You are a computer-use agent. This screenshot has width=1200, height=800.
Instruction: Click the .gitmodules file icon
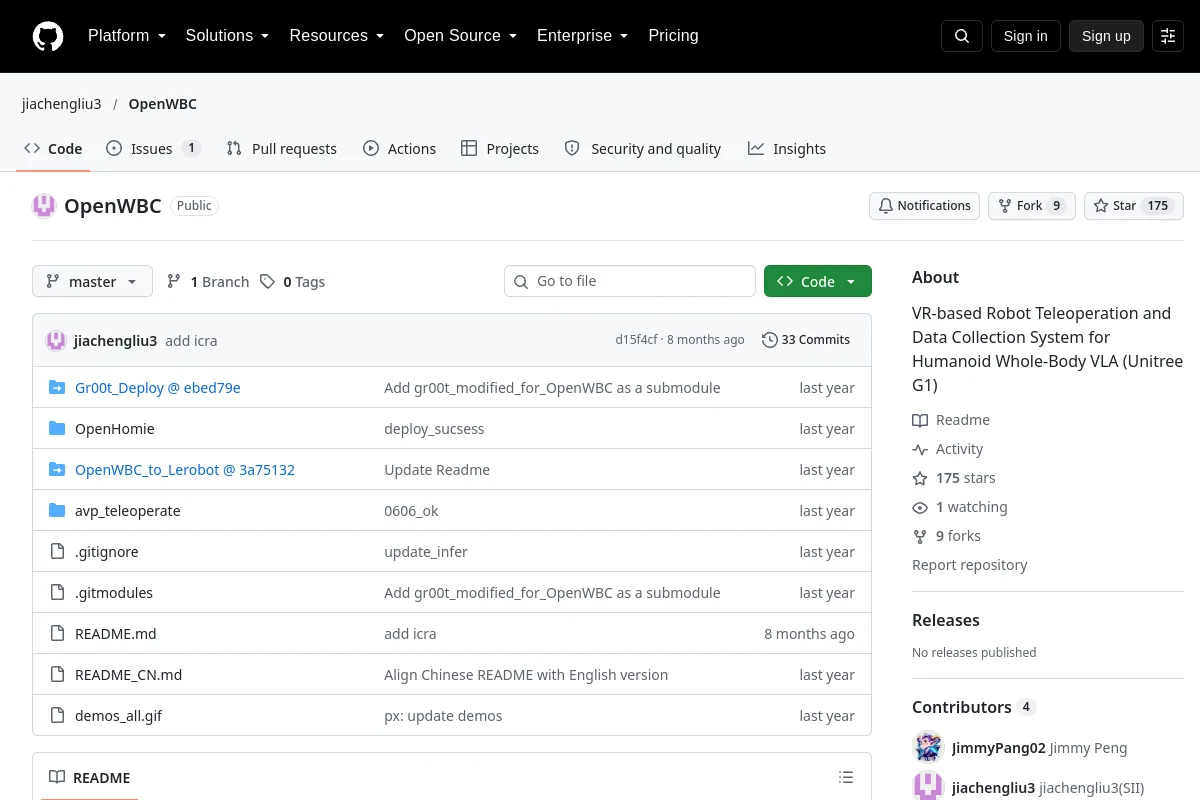coord(57,593)
